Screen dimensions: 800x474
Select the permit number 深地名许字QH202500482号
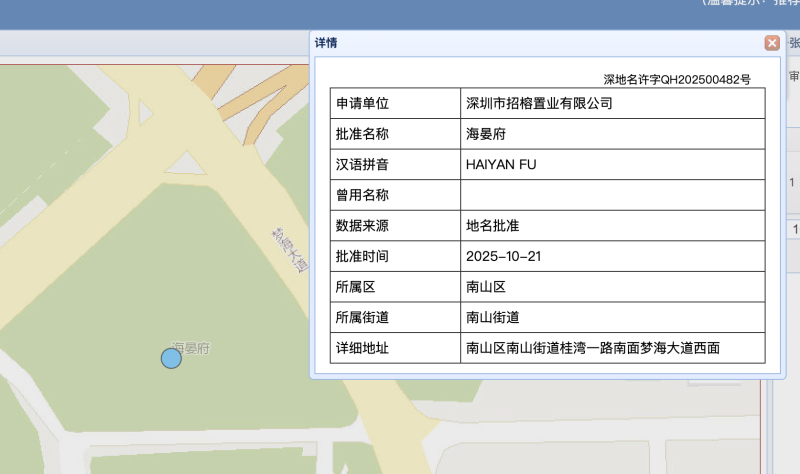[677, 80]
